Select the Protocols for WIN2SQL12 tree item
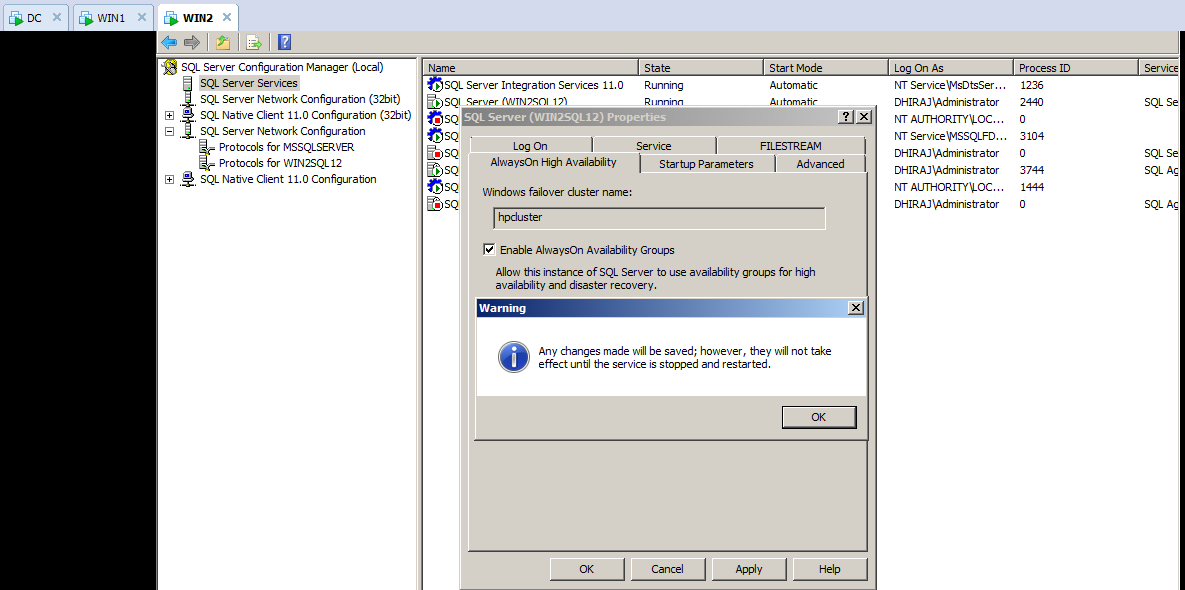This screenshot has width=1185, height=590. pos(244,163)
